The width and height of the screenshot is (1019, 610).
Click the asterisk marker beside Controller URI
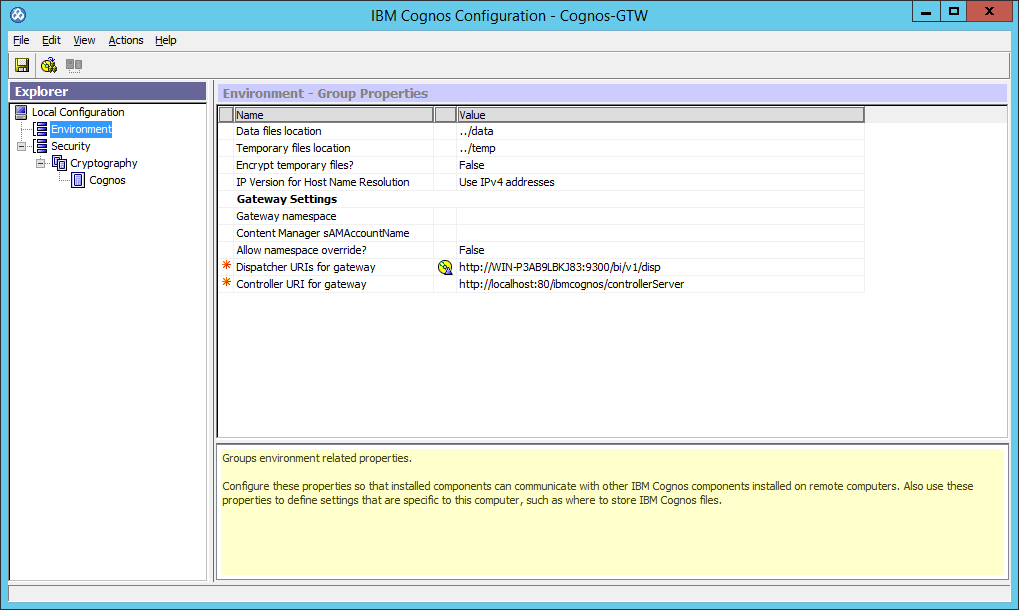[x=226, y=282]
